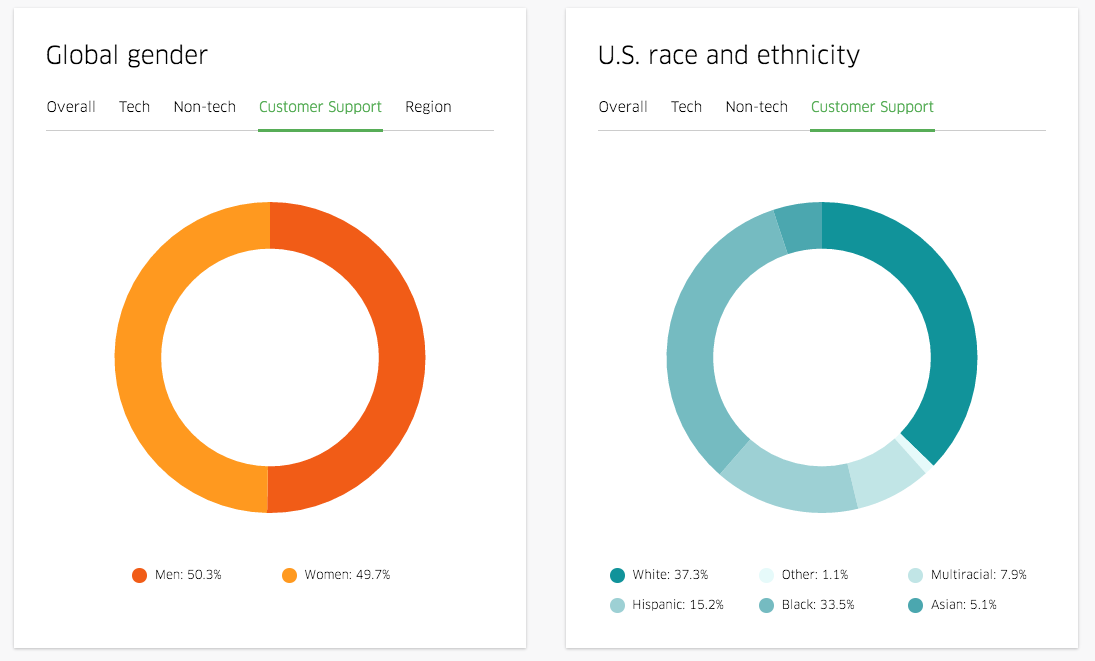
Task: Click the Women legend color dot
Action: click(x=289, y=575)
